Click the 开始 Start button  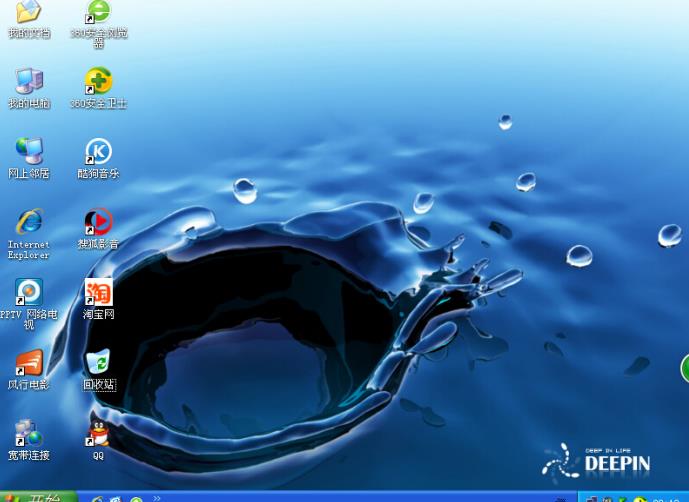(39, 497)
